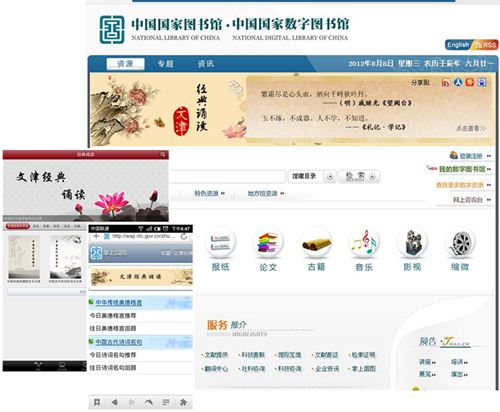The image size is (500, 412).
Task: Open 检索证明 service link
Action: 363,355
